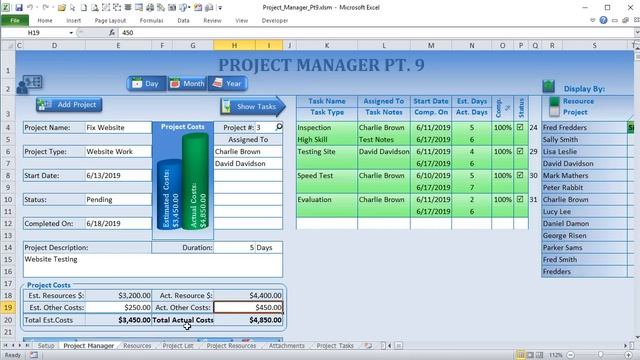Click the Insert Function fx icon
Screen dimensions: 640x360
coord(111,33)
